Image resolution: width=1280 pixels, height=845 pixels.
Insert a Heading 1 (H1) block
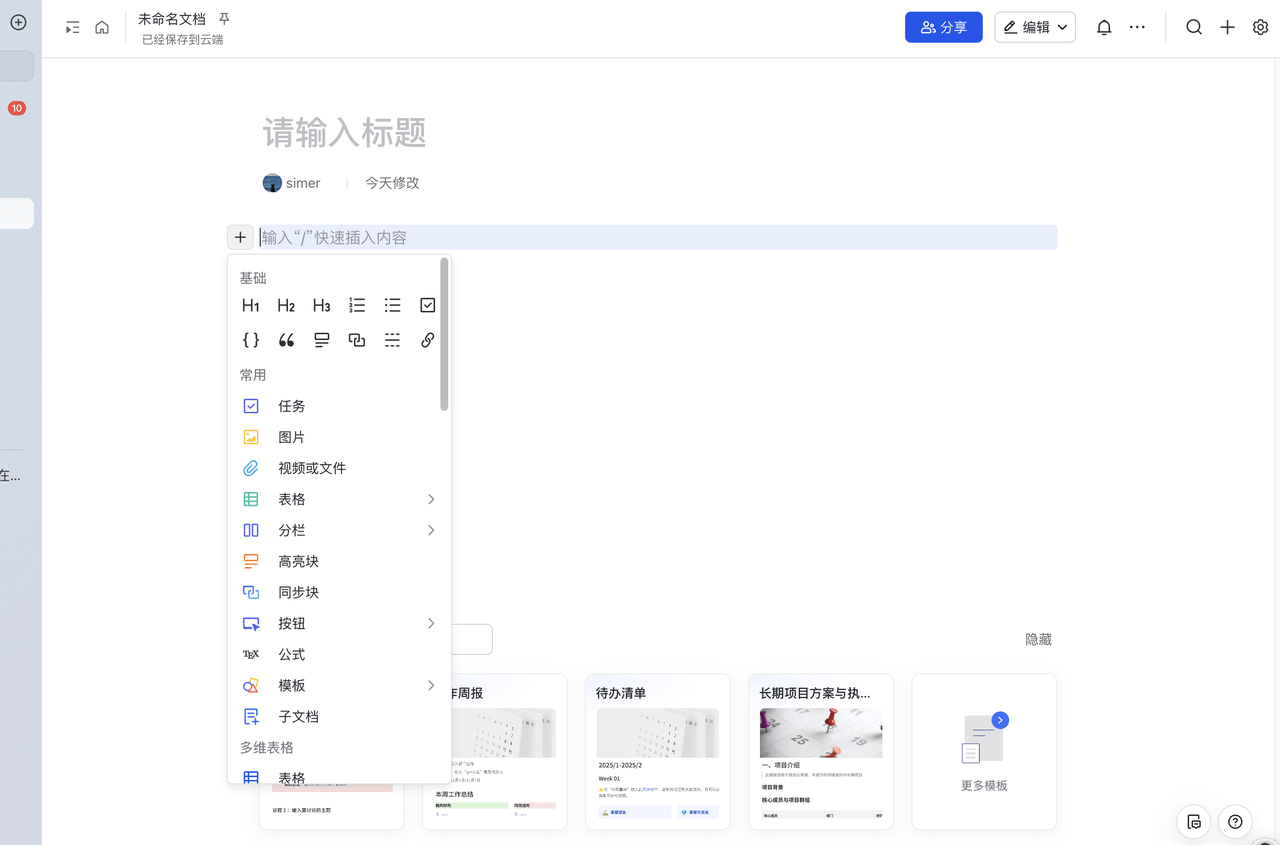pyautogui.click(x=251, y=306)
